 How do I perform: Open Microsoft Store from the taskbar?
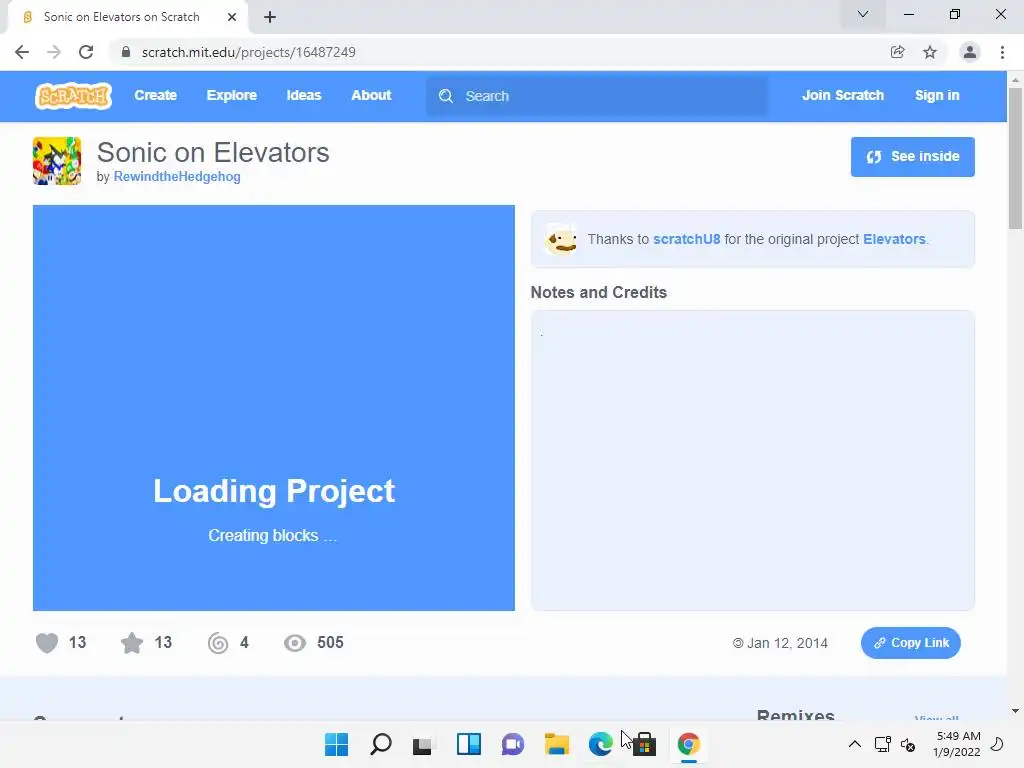(645, 744)
